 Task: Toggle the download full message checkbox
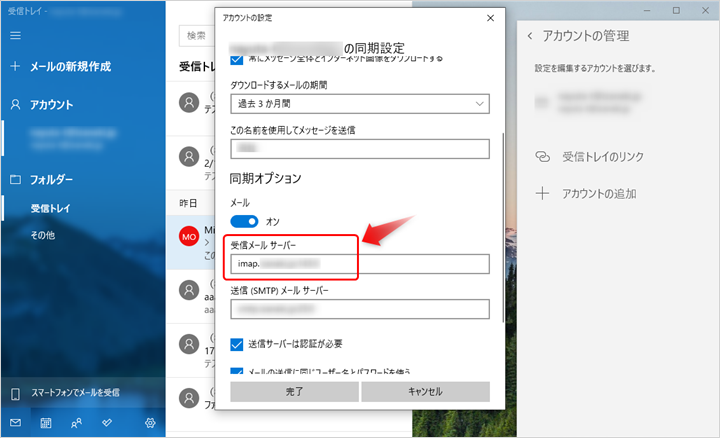pos(237,61)
